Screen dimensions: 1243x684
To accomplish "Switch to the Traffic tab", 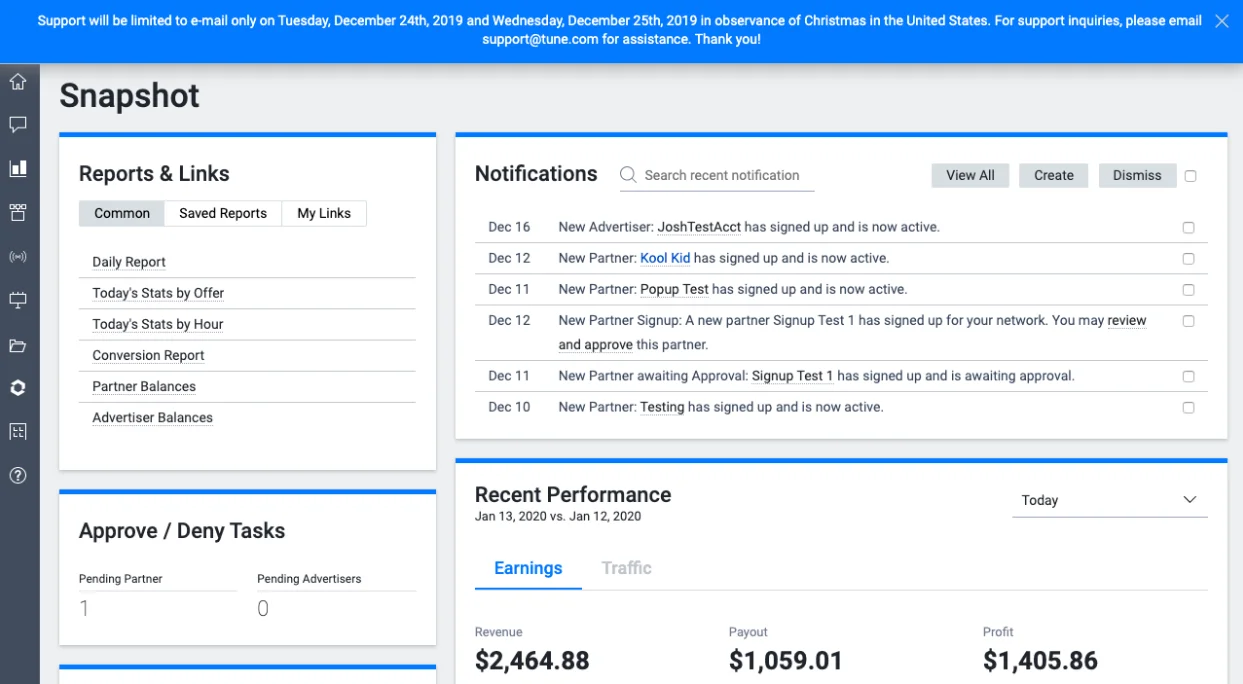I will pos(626,568).
